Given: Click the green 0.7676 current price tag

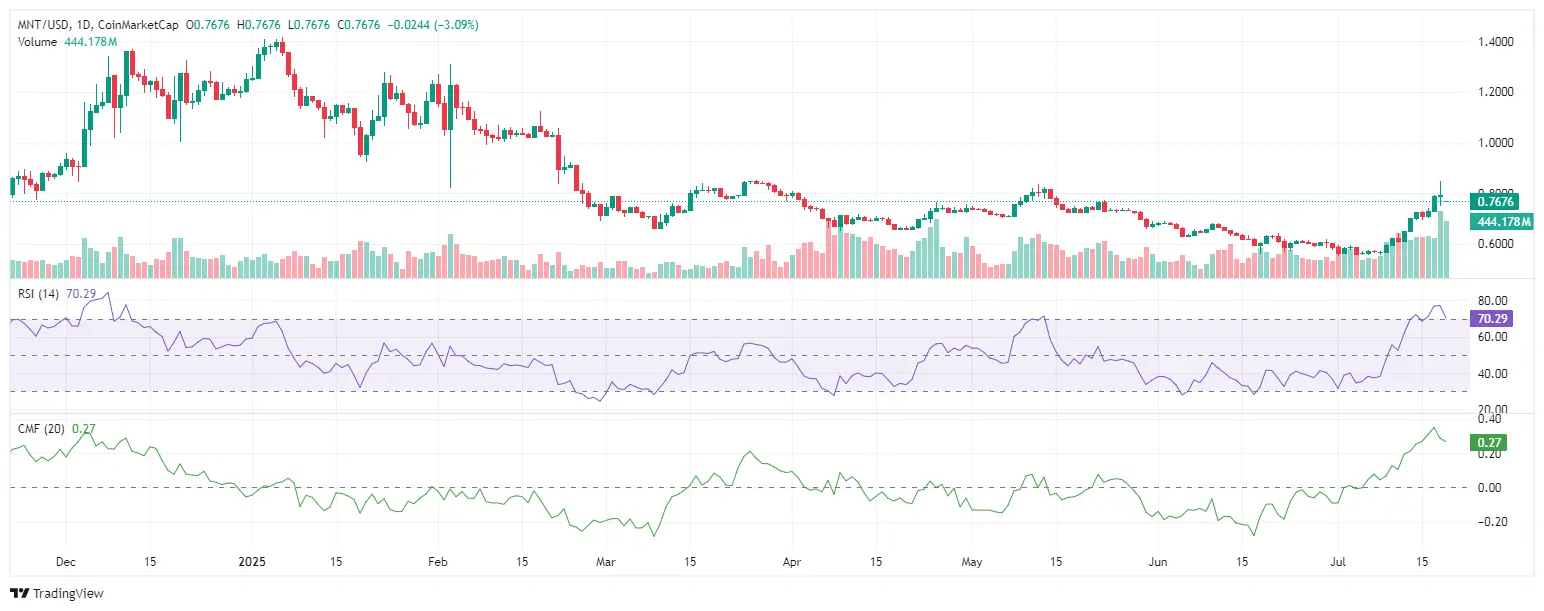Looking at the screenshot, I should pyautogui.click(x=1494, y=201).
